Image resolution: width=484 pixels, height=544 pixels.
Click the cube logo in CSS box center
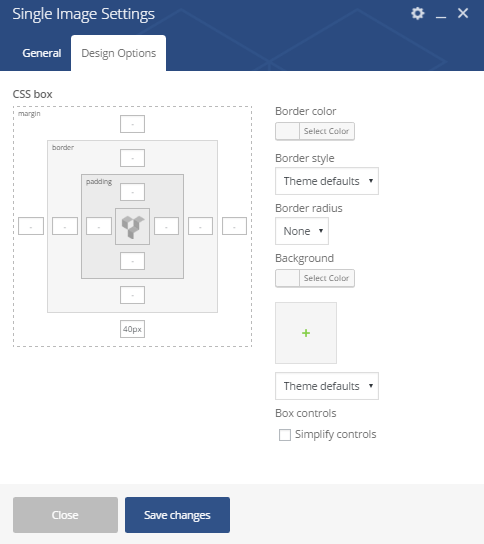[133, 227]
